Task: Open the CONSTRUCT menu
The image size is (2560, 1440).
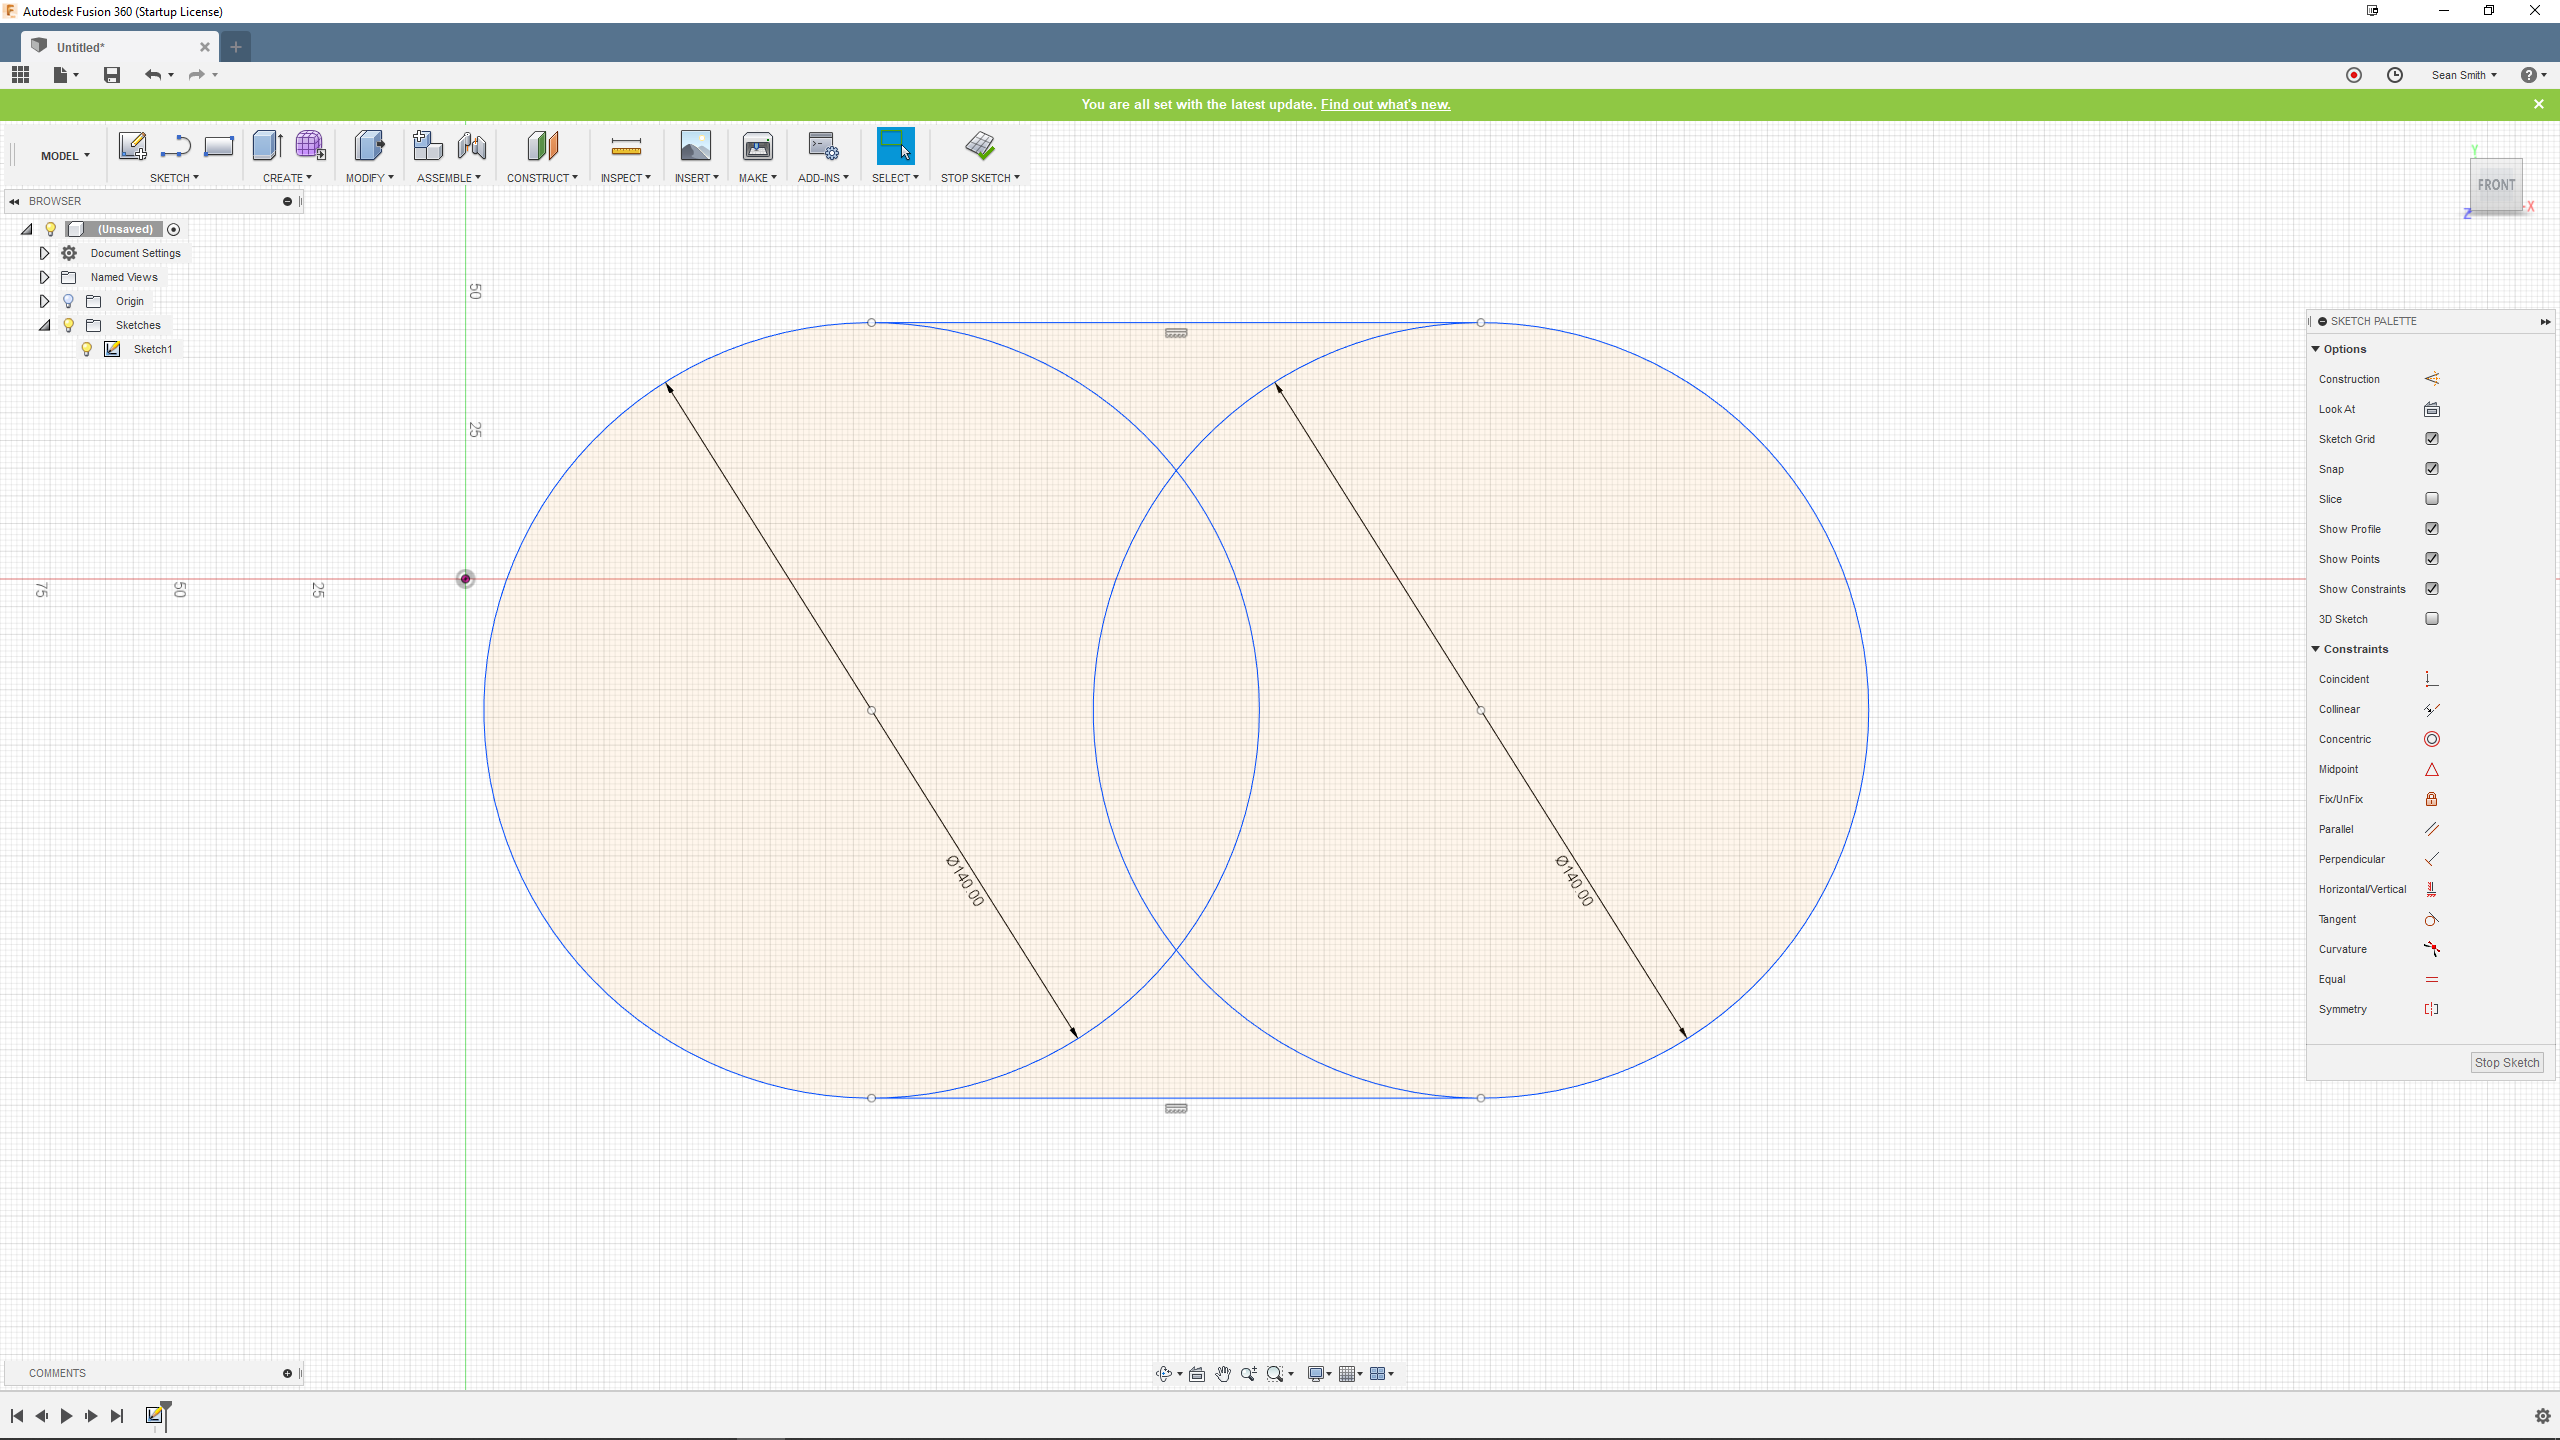Action: (542, 178)
